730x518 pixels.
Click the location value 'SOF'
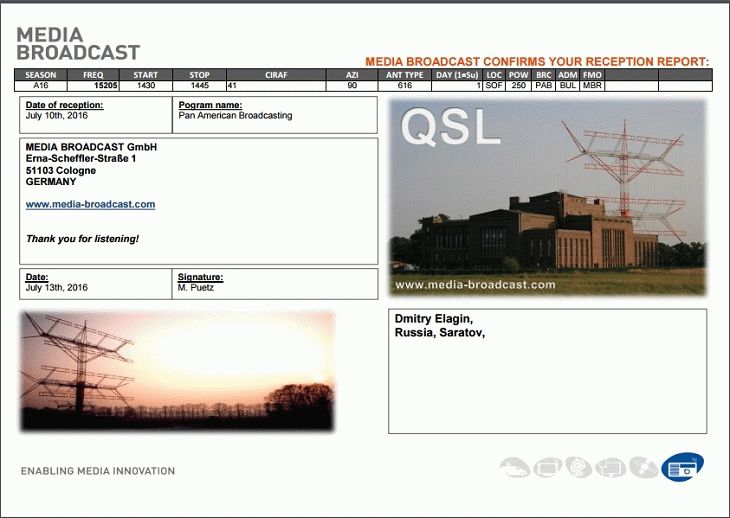pos(494,86)
